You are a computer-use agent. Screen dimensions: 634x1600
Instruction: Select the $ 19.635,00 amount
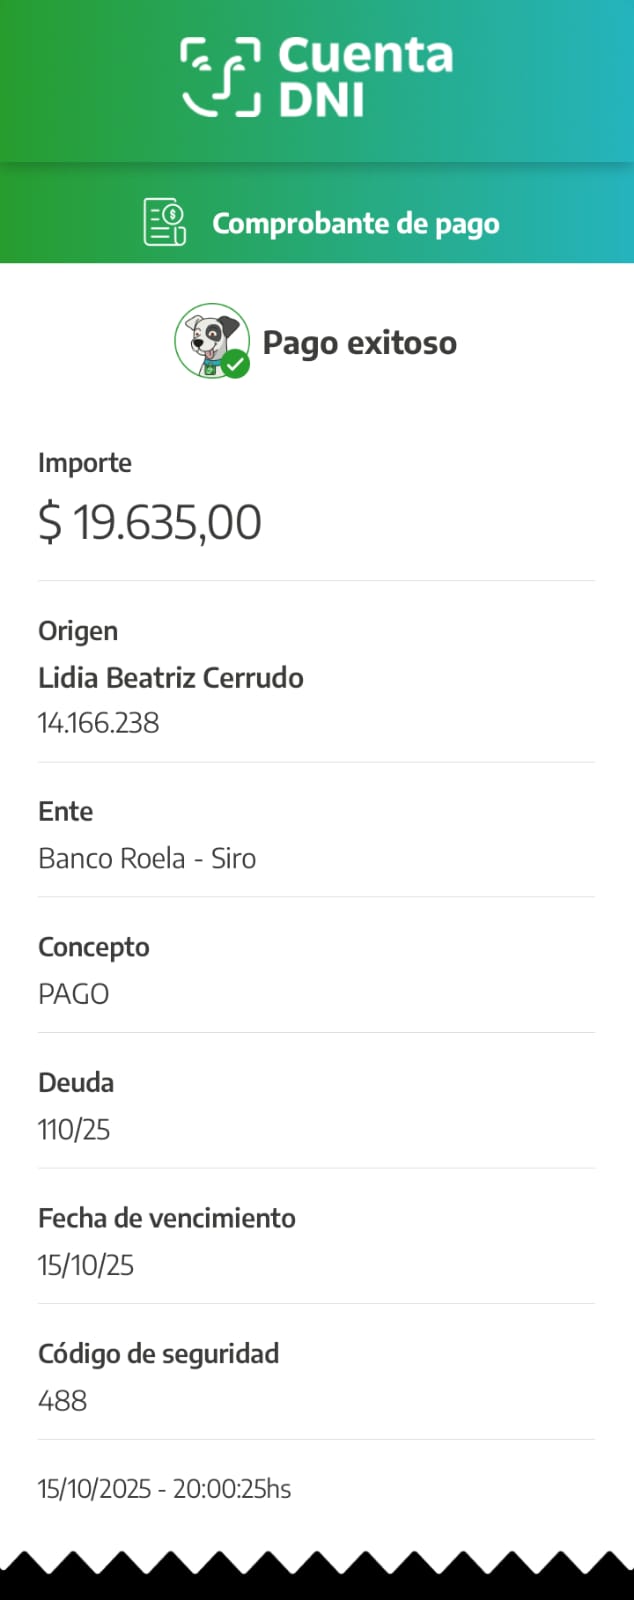[x=150, y=522]
